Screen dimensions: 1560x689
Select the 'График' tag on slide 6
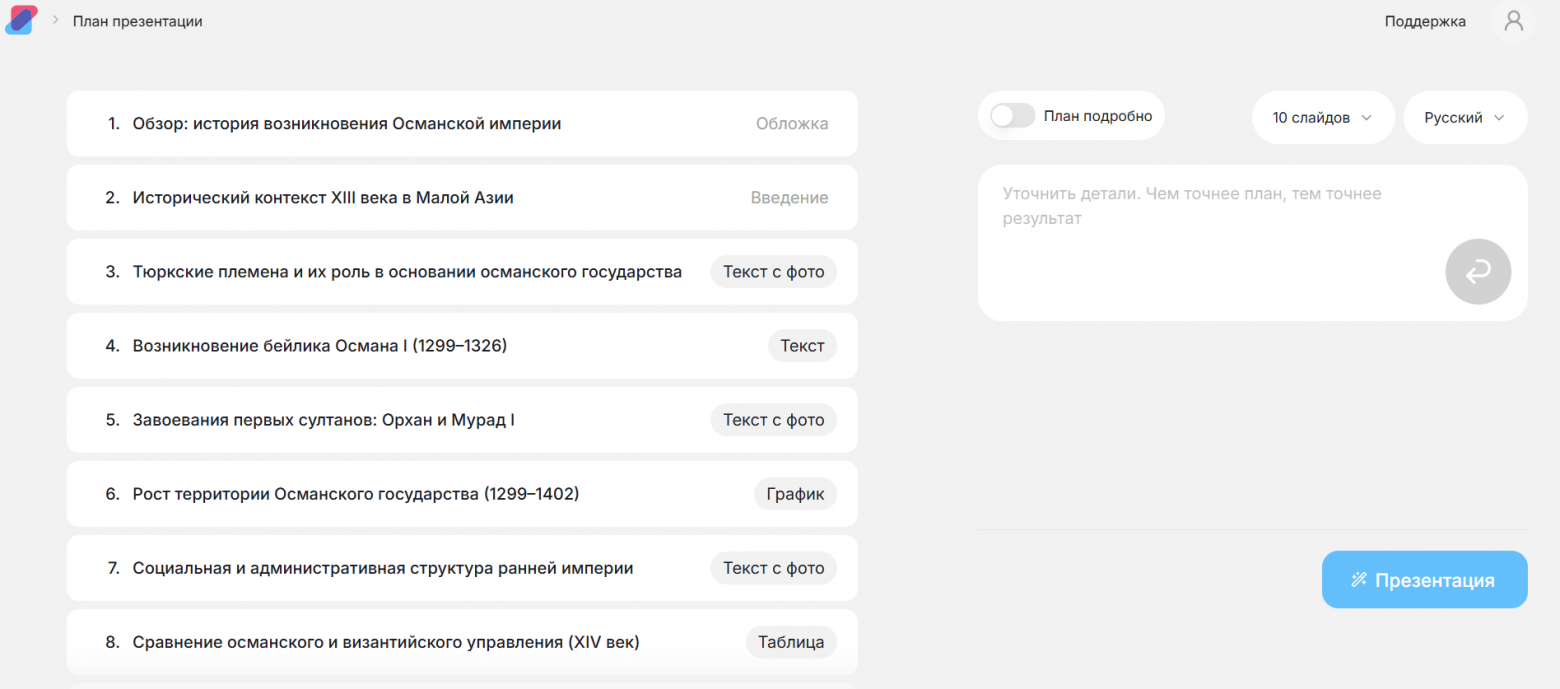tap(795, 494)
